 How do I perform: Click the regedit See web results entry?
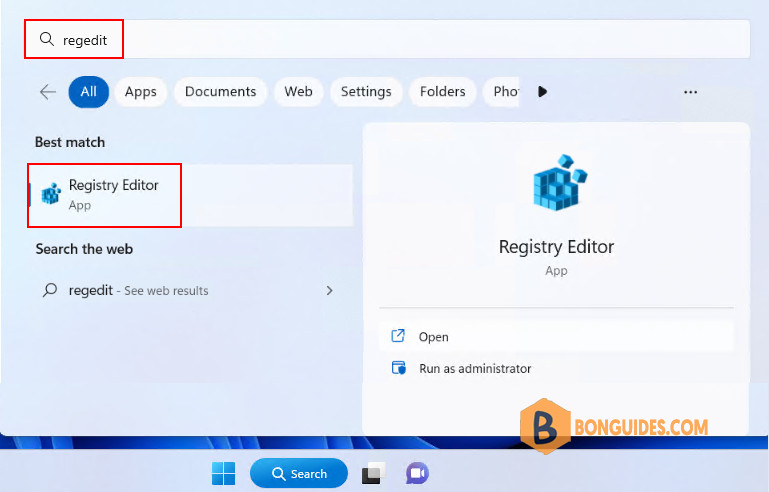191,290
